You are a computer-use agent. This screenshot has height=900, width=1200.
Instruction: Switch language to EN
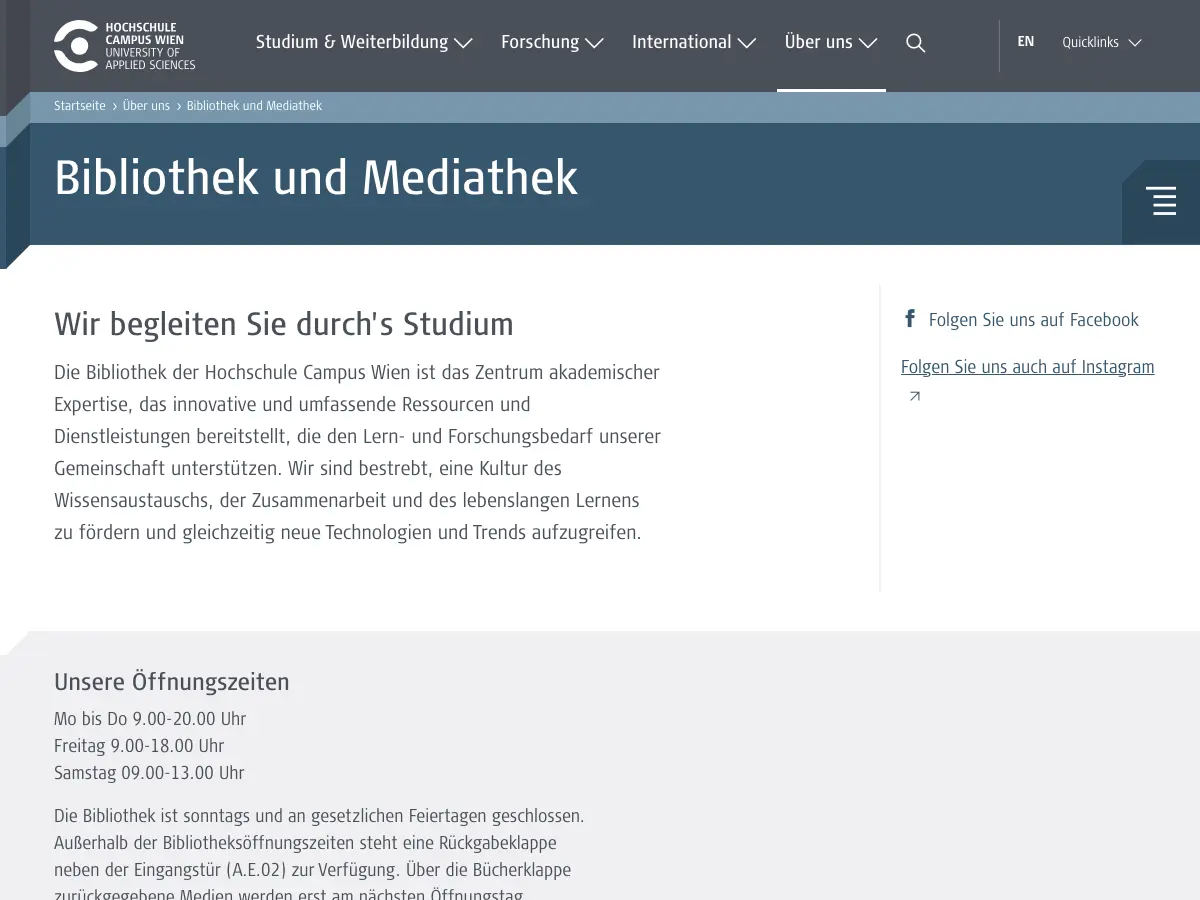pyautogui.click(x=1026, y=42)
